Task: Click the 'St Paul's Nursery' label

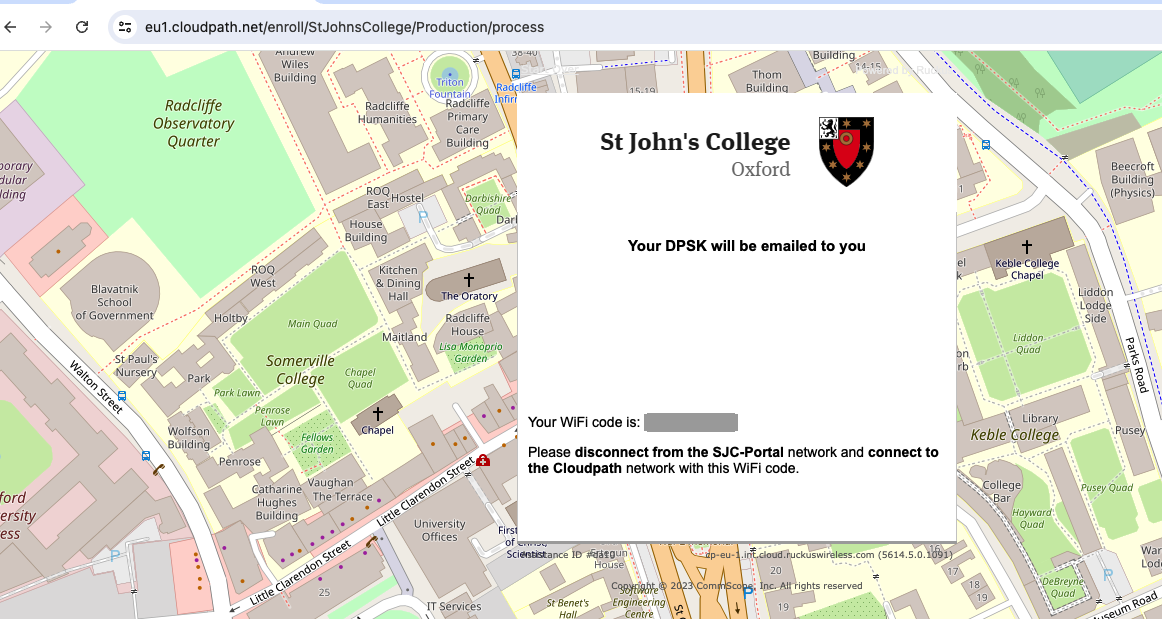Action: (136, 365)
